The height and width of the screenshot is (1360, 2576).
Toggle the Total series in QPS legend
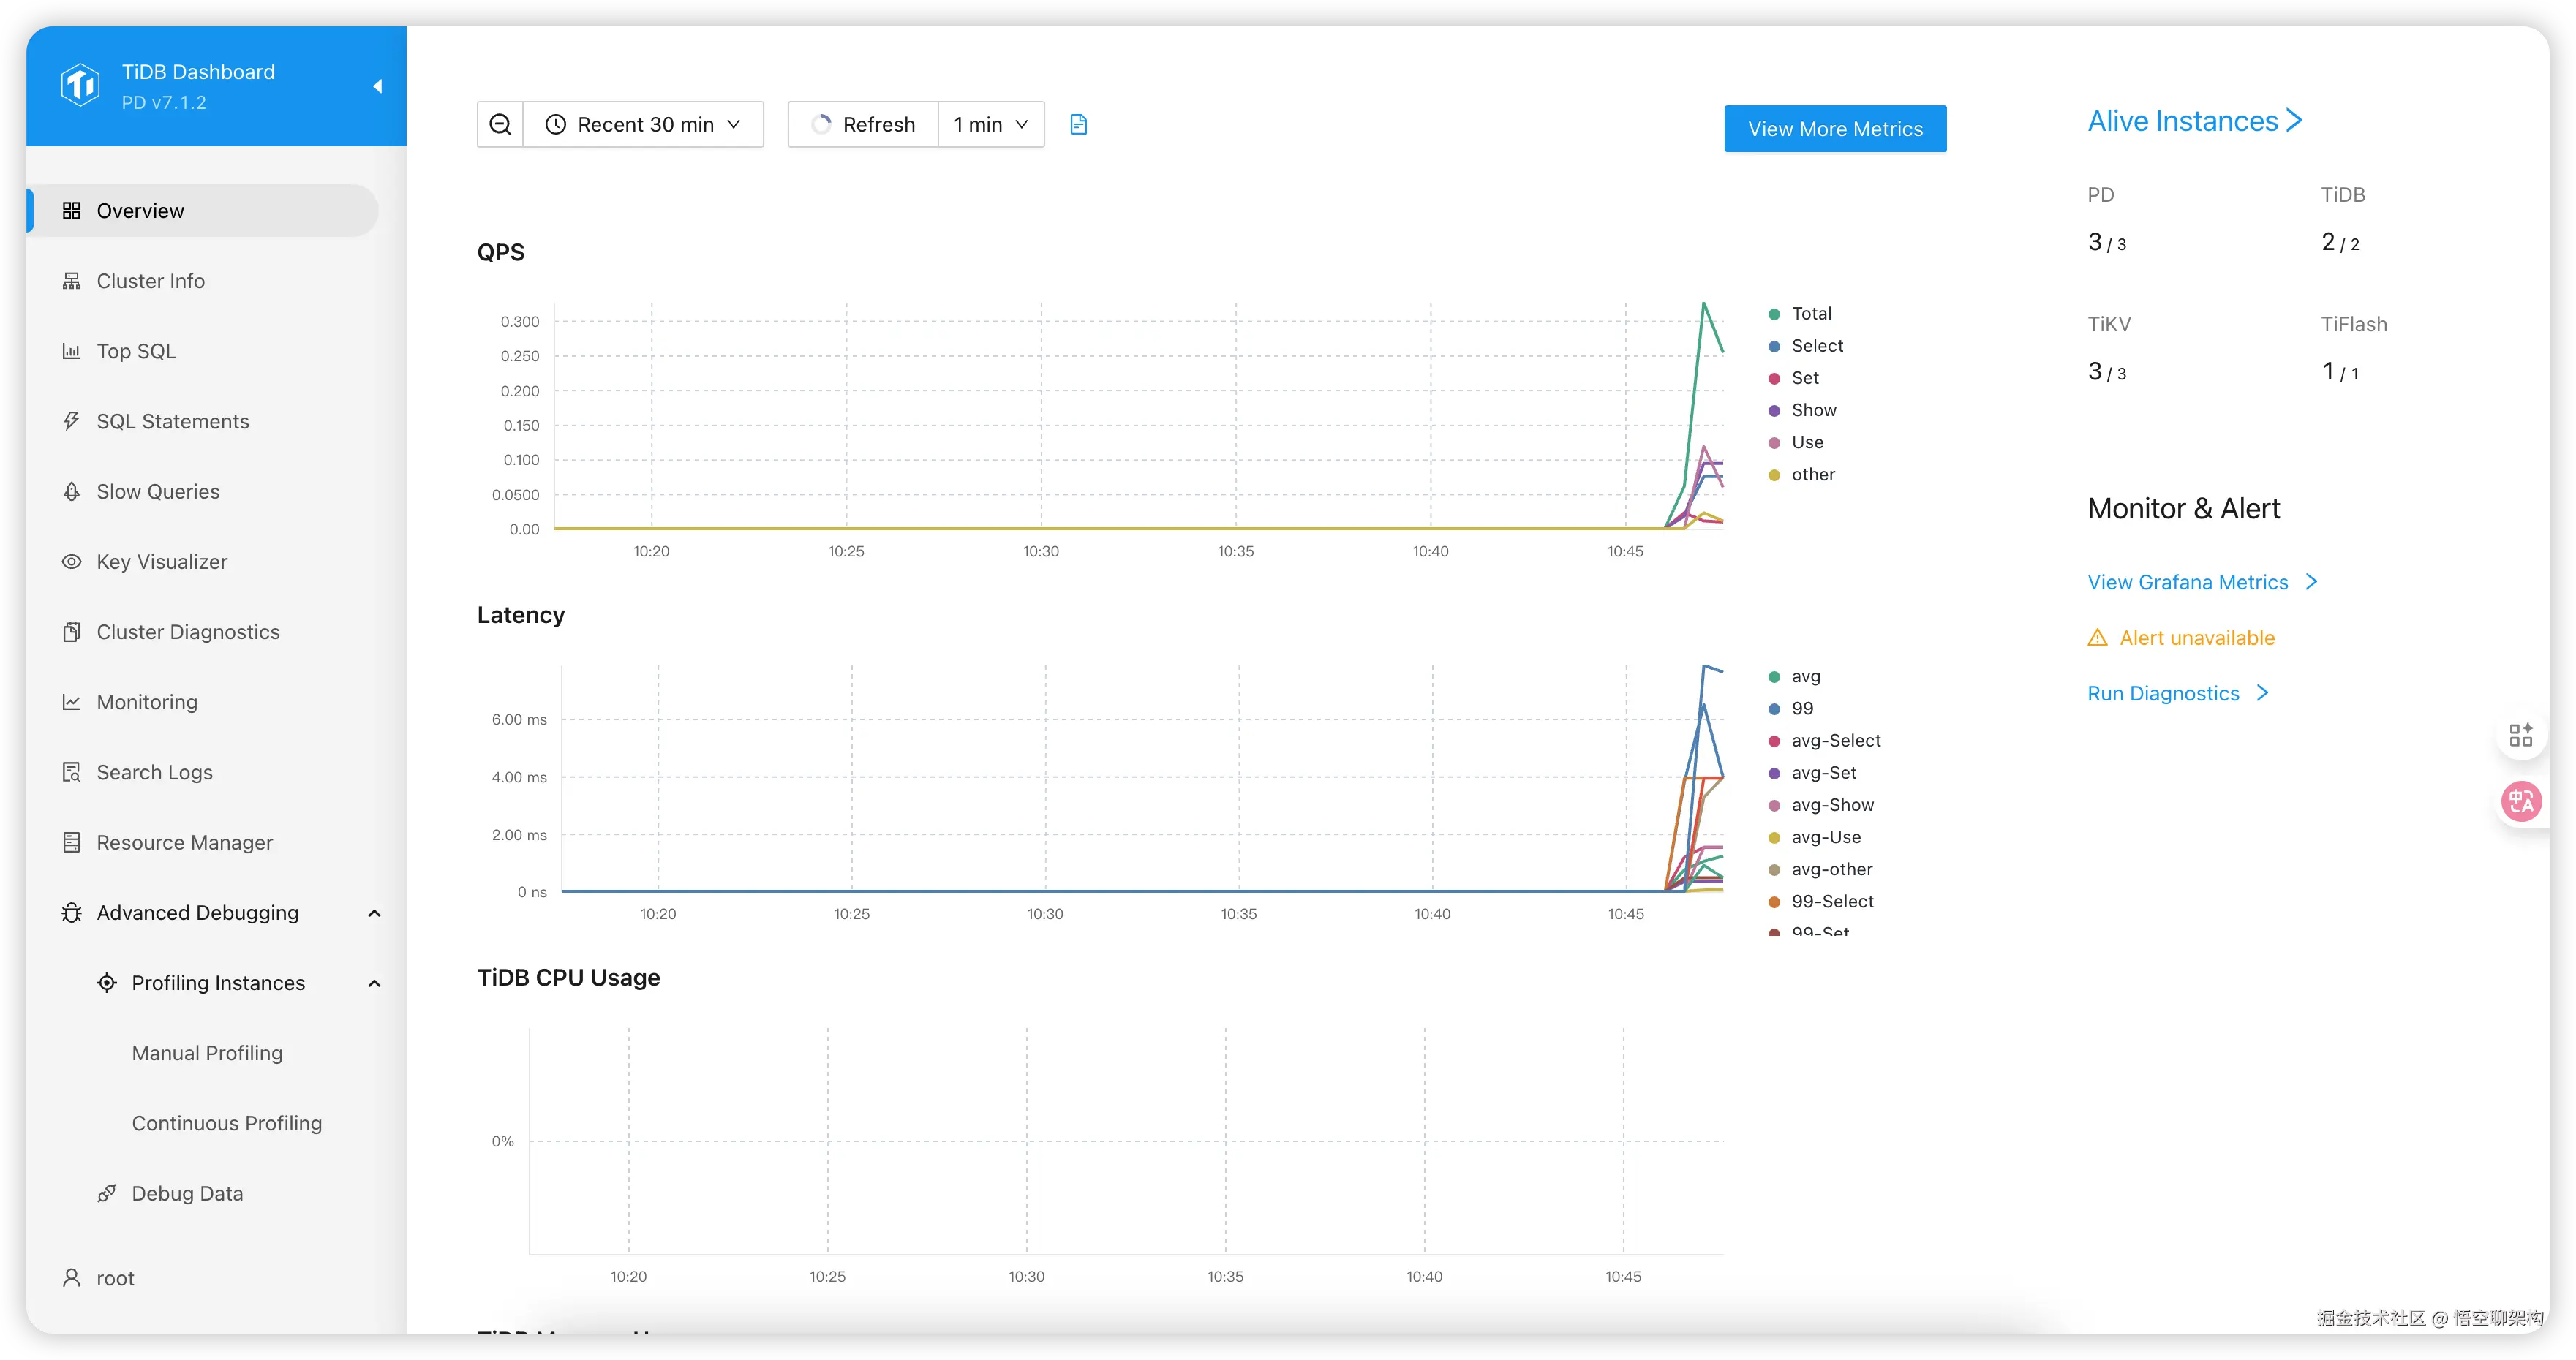pyautogui.click(x=1810, y=314)
